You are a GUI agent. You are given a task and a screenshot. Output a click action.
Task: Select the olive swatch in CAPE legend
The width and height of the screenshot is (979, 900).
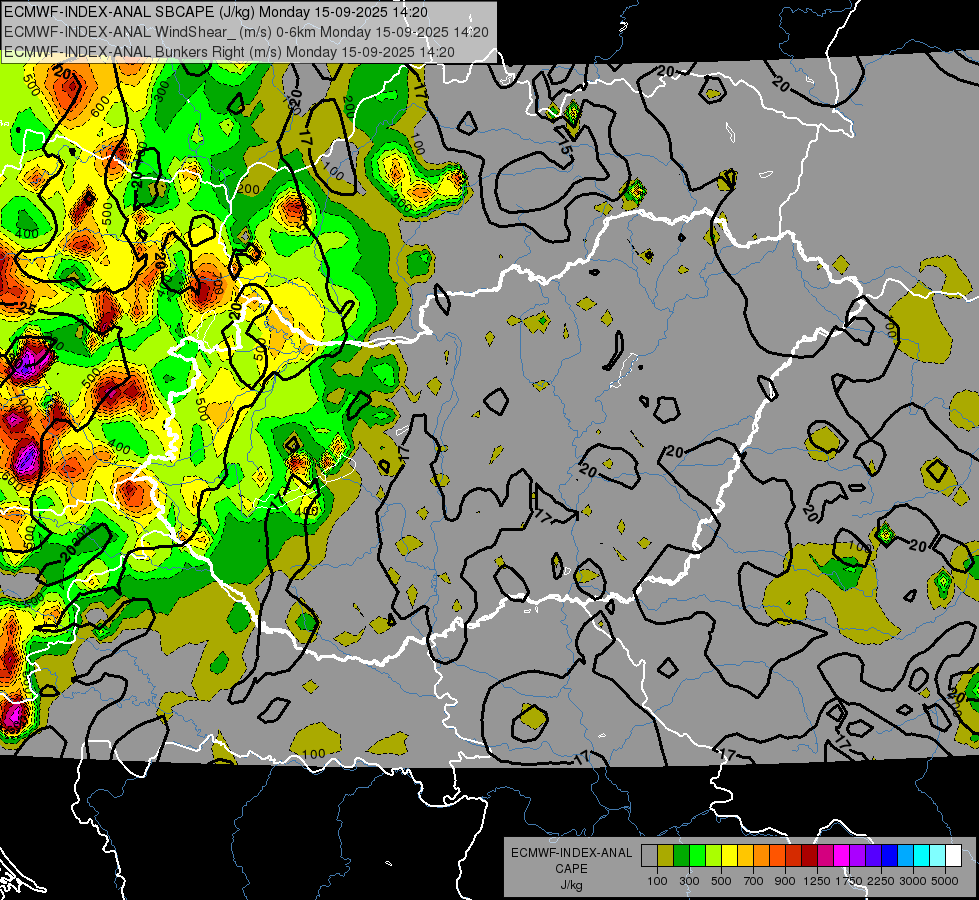[665, 855]
